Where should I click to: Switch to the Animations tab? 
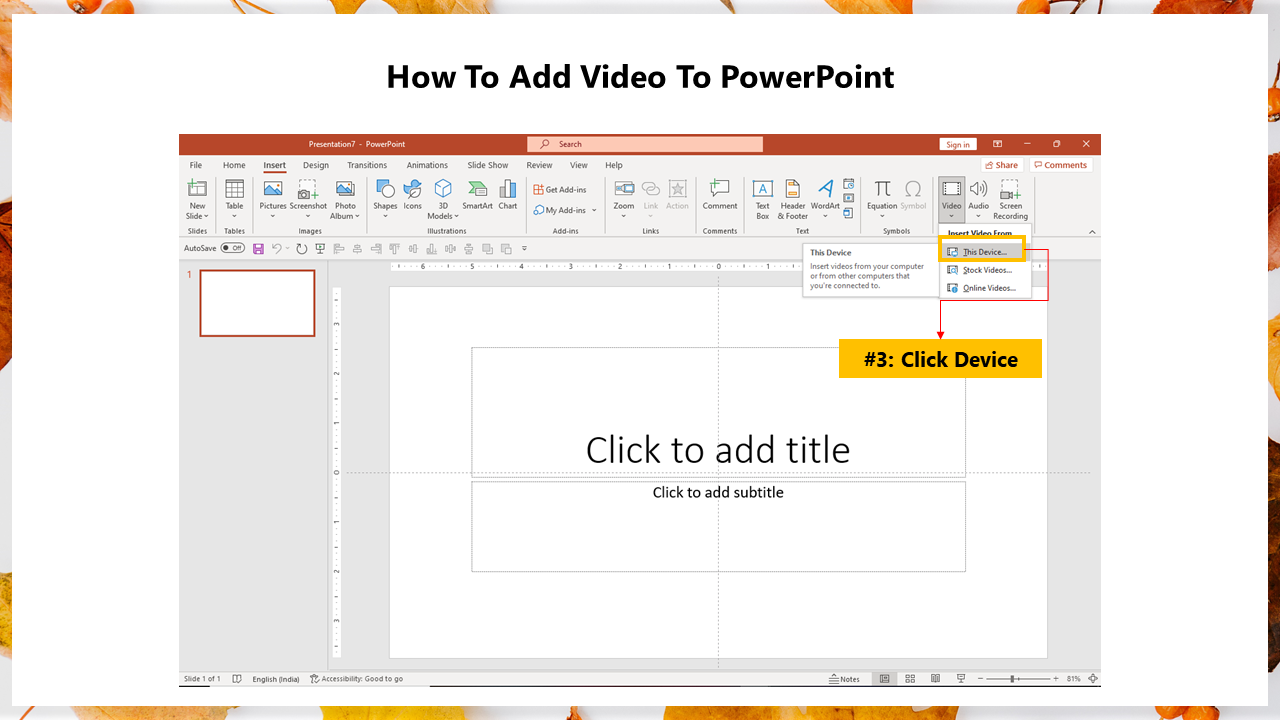[x=427, y=165]
